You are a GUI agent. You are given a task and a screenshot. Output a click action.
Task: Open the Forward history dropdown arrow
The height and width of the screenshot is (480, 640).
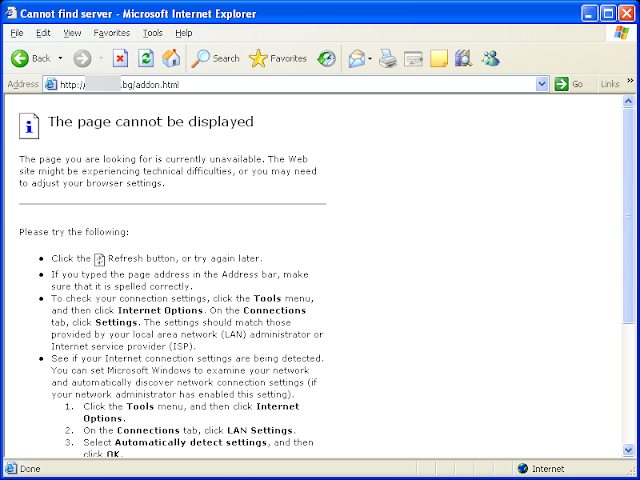pyautogui.click(x=101, y=59)
